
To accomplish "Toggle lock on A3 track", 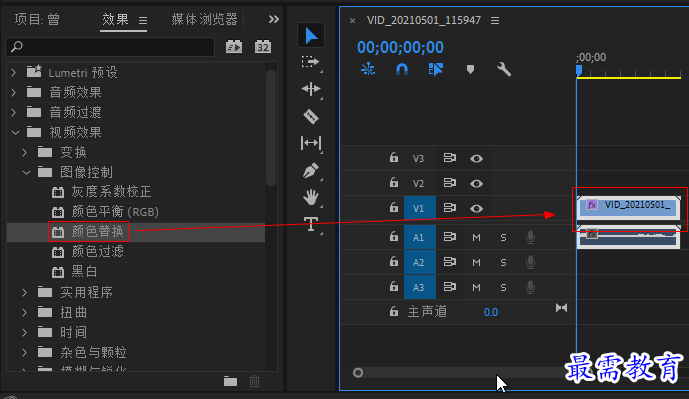I will click(x=394, y=287).
